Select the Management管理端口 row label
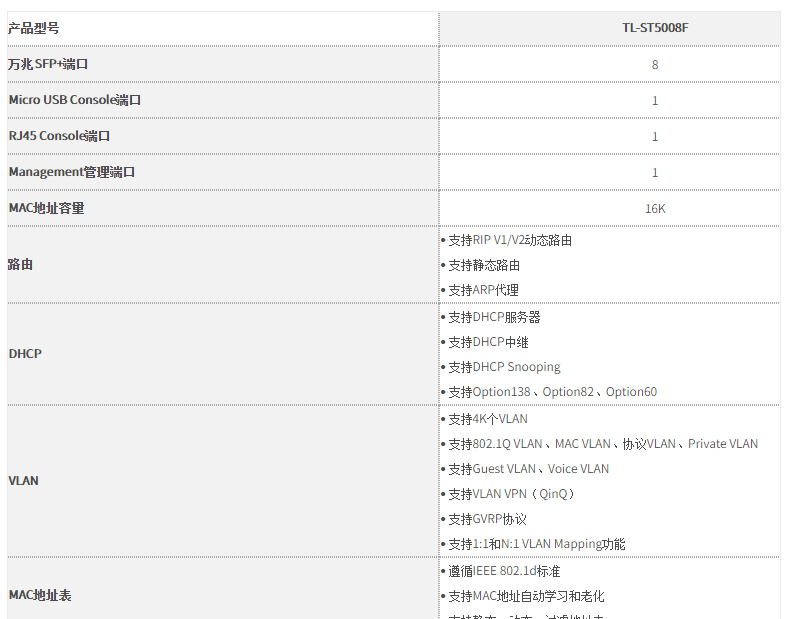Screen dimensions: 790x619 point(71,172)
